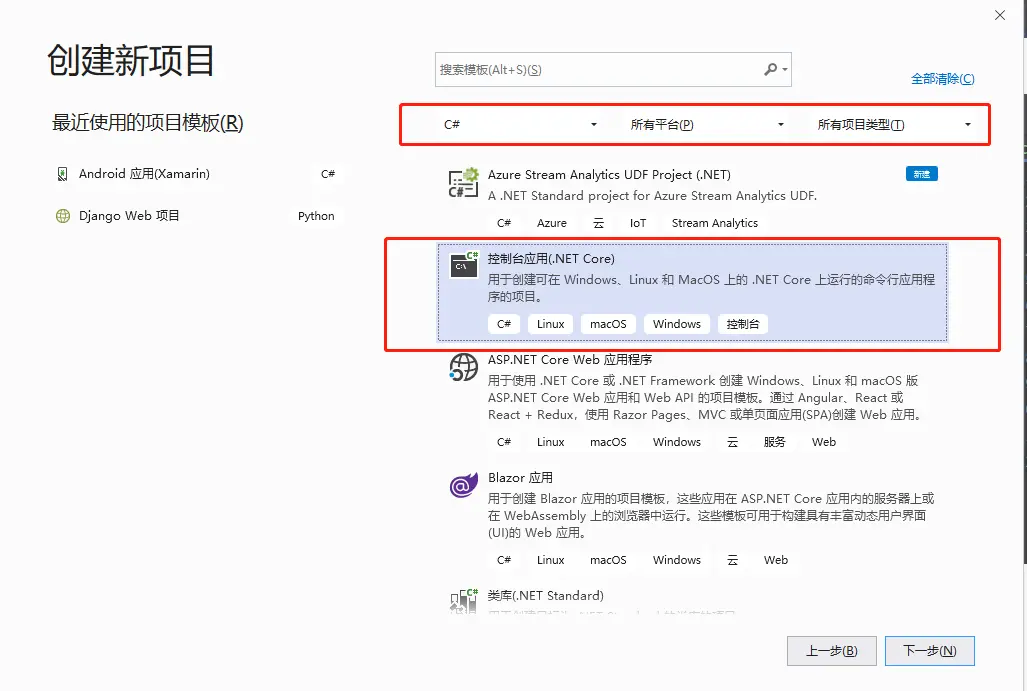Click Linux tag on console app template

tap(550, 324)
